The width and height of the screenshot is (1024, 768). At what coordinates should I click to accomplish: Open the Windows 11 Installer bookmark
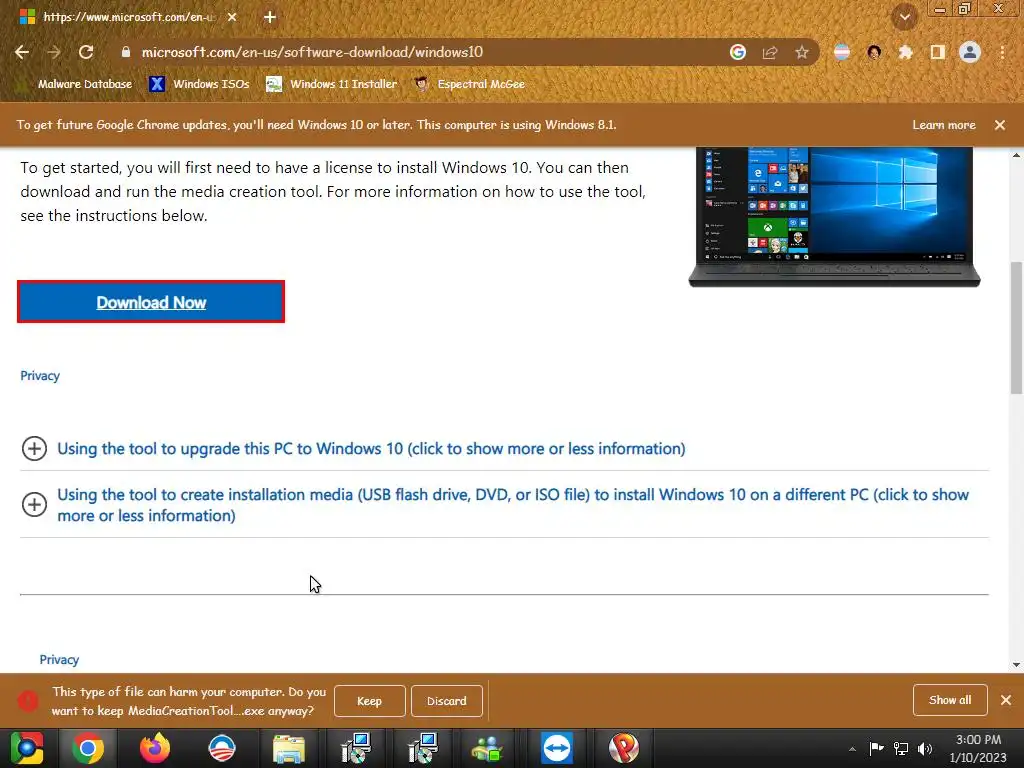332,84
